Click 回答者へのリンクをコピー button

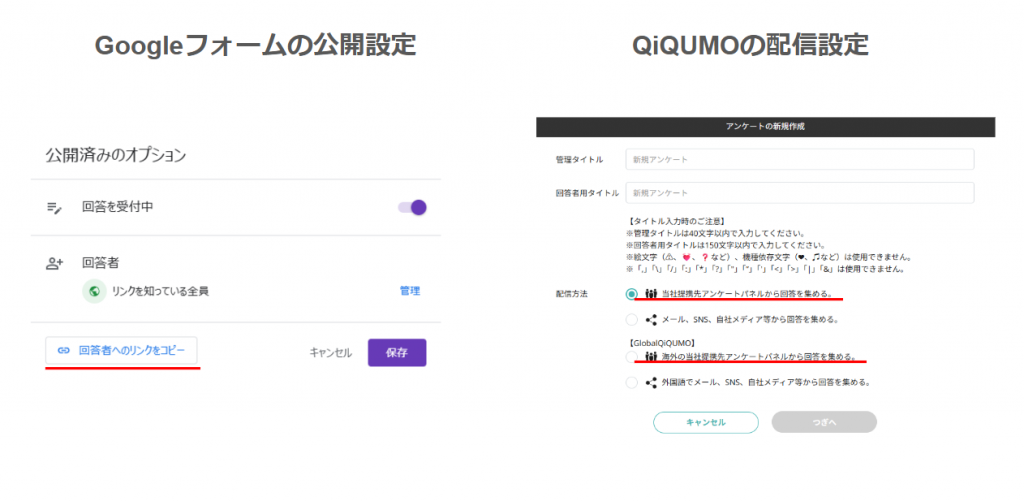[x=121, y=351]
